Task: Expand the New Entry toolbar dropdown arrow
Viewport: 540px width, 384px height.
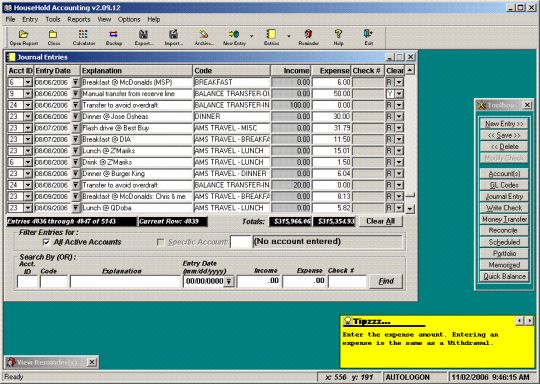Action: tap(251, 36)
